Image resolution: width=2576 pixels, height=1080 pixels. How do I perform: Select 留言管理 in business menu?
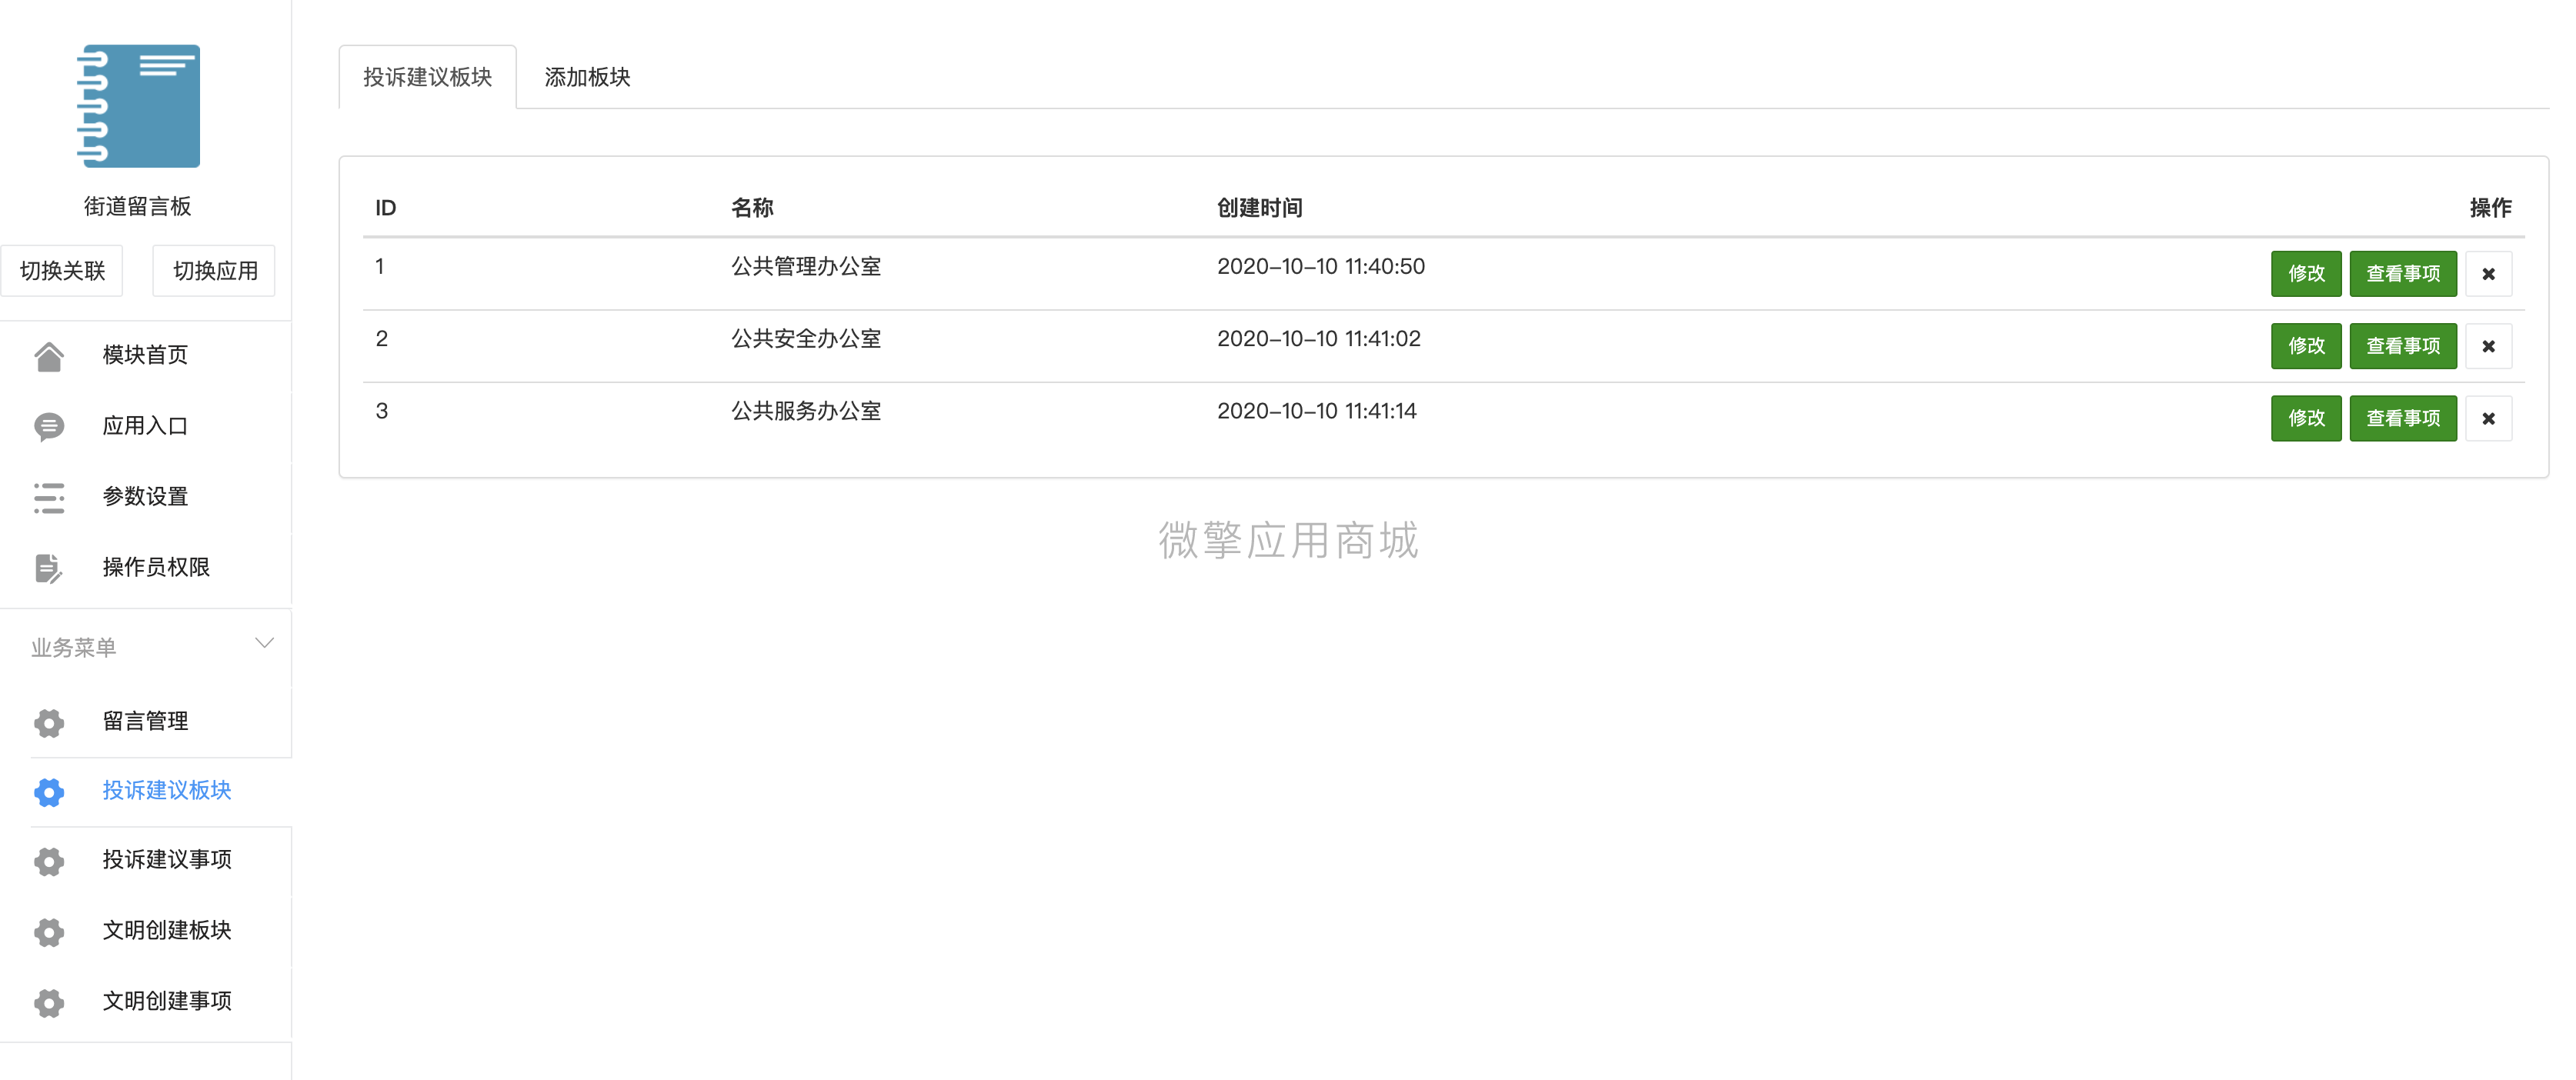146,722
